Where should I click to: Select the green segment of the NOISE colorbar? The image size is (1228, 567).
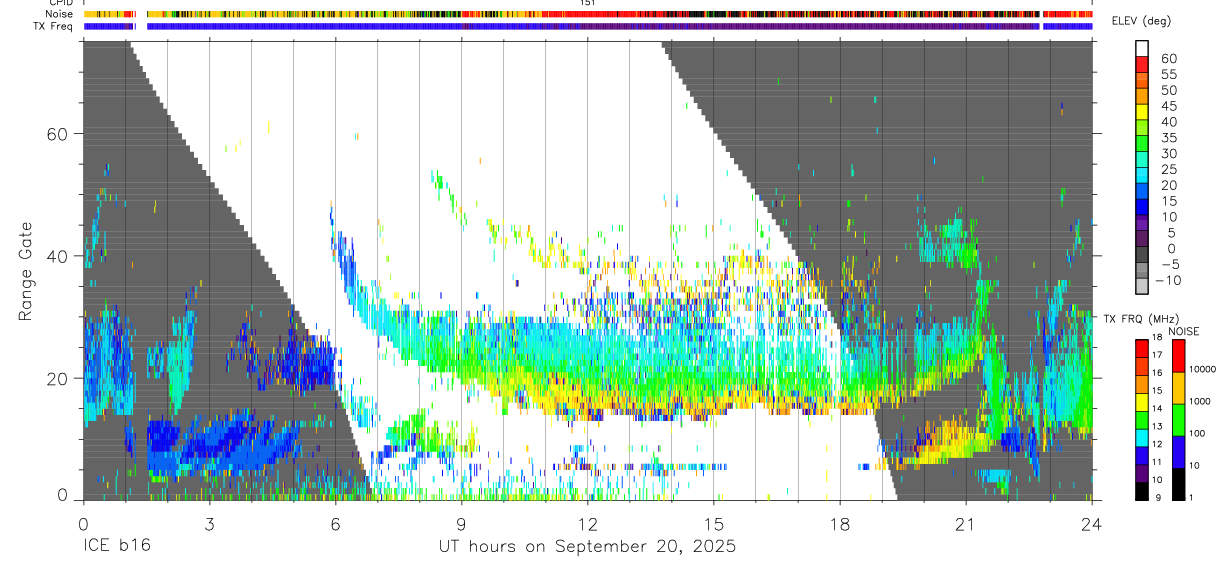click(x=1178, y=419)
